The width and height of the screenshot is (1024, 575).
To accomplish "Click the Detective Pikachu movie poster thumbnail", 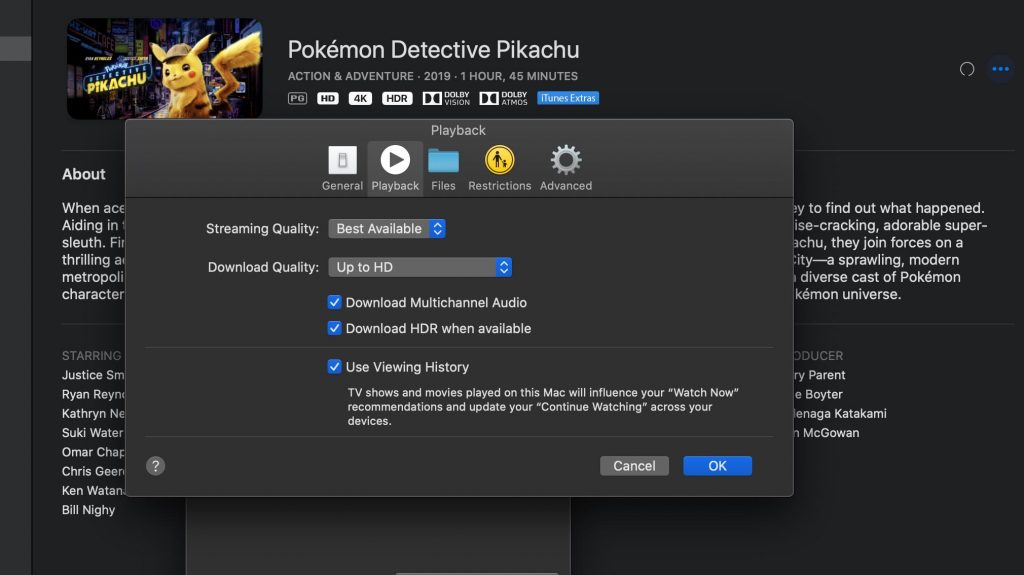I will pos(165,69).
